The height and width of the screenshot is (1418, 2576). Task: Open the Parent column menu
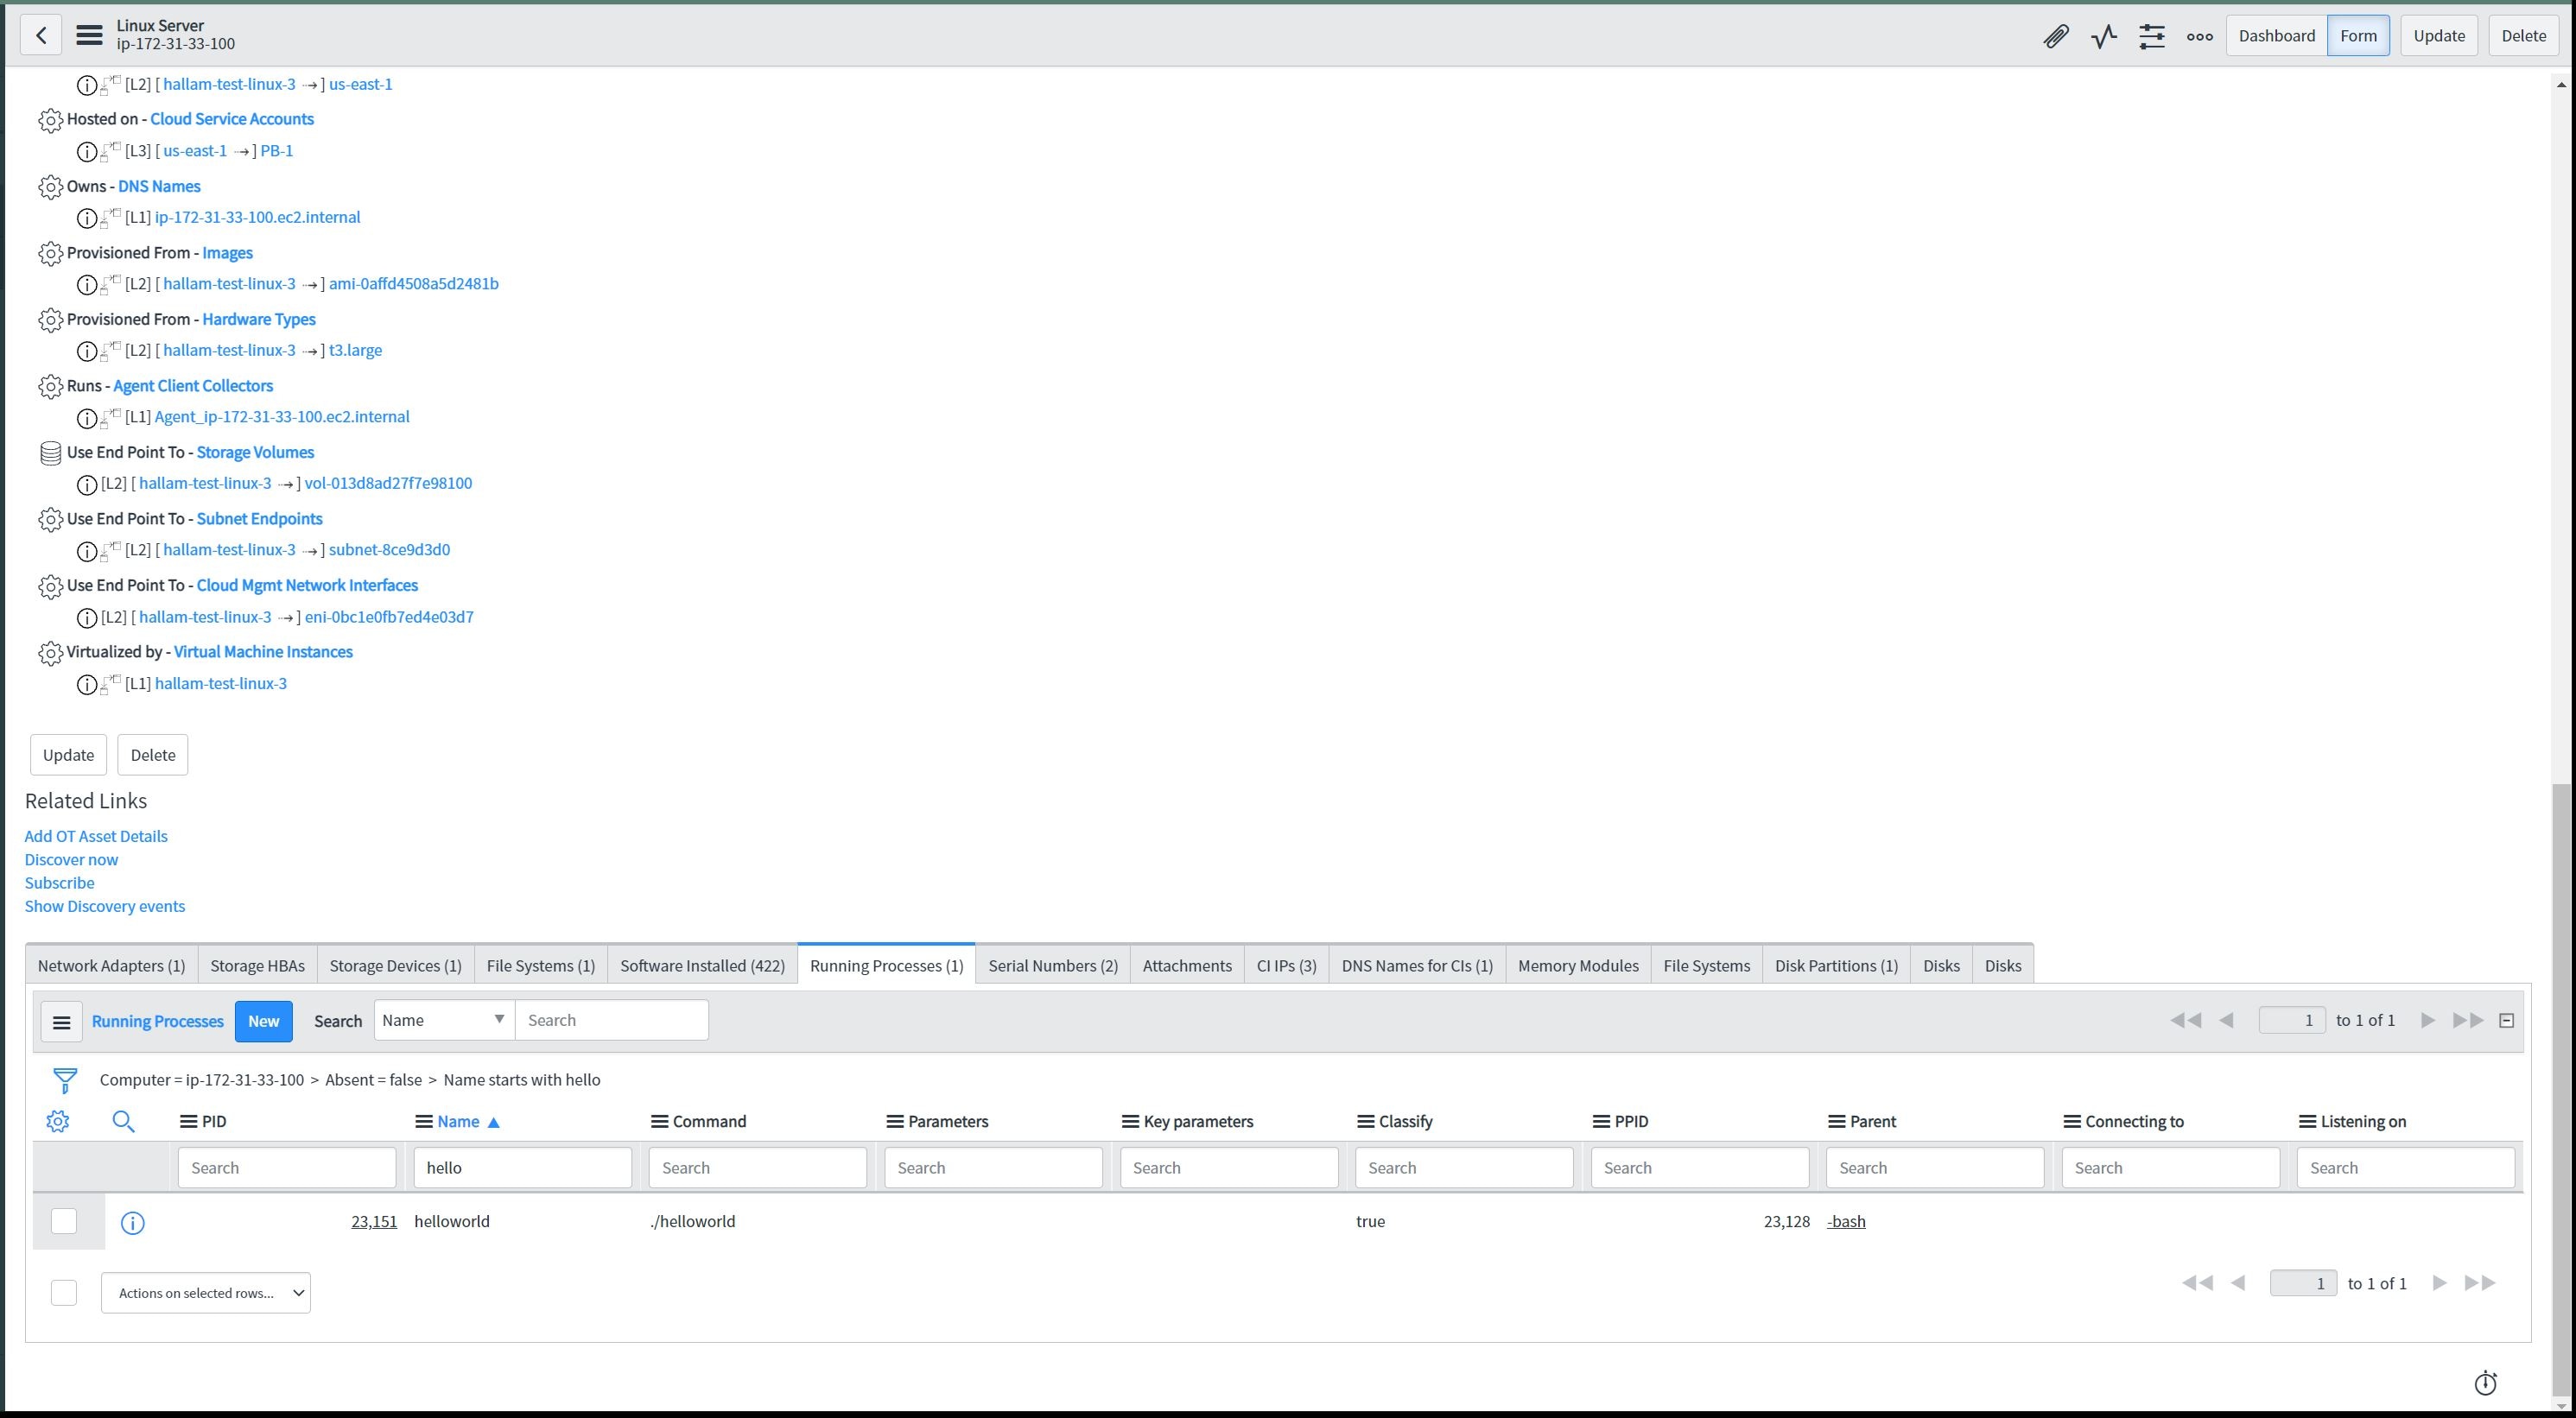(x=1836, y=1121)
